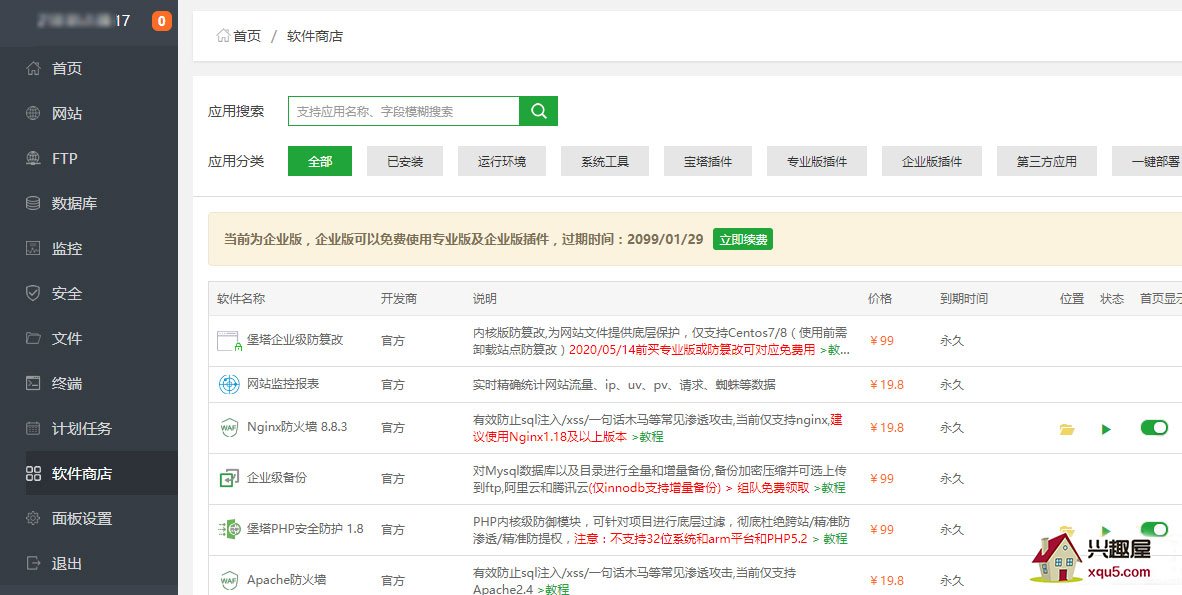The image size is (1182, 595).
Task: Click the shield icon next to 安全
Action: tap(33, 293)
